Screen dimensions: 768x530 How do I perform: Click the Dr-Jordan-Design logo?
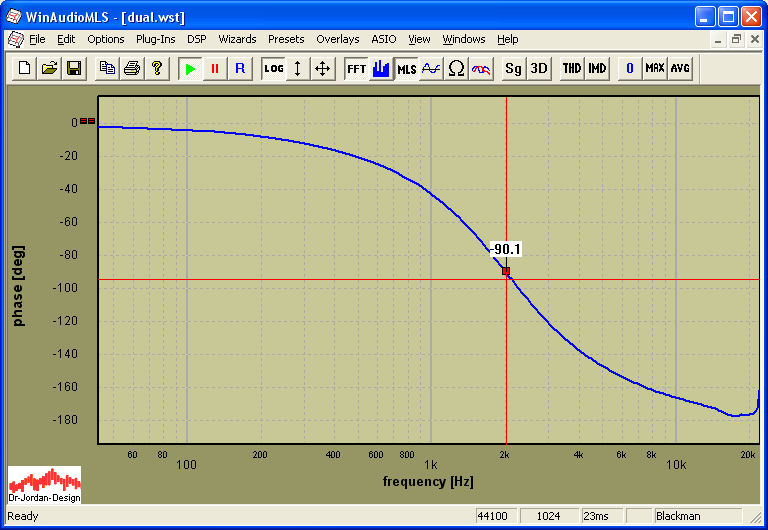(x=45, y=484)
